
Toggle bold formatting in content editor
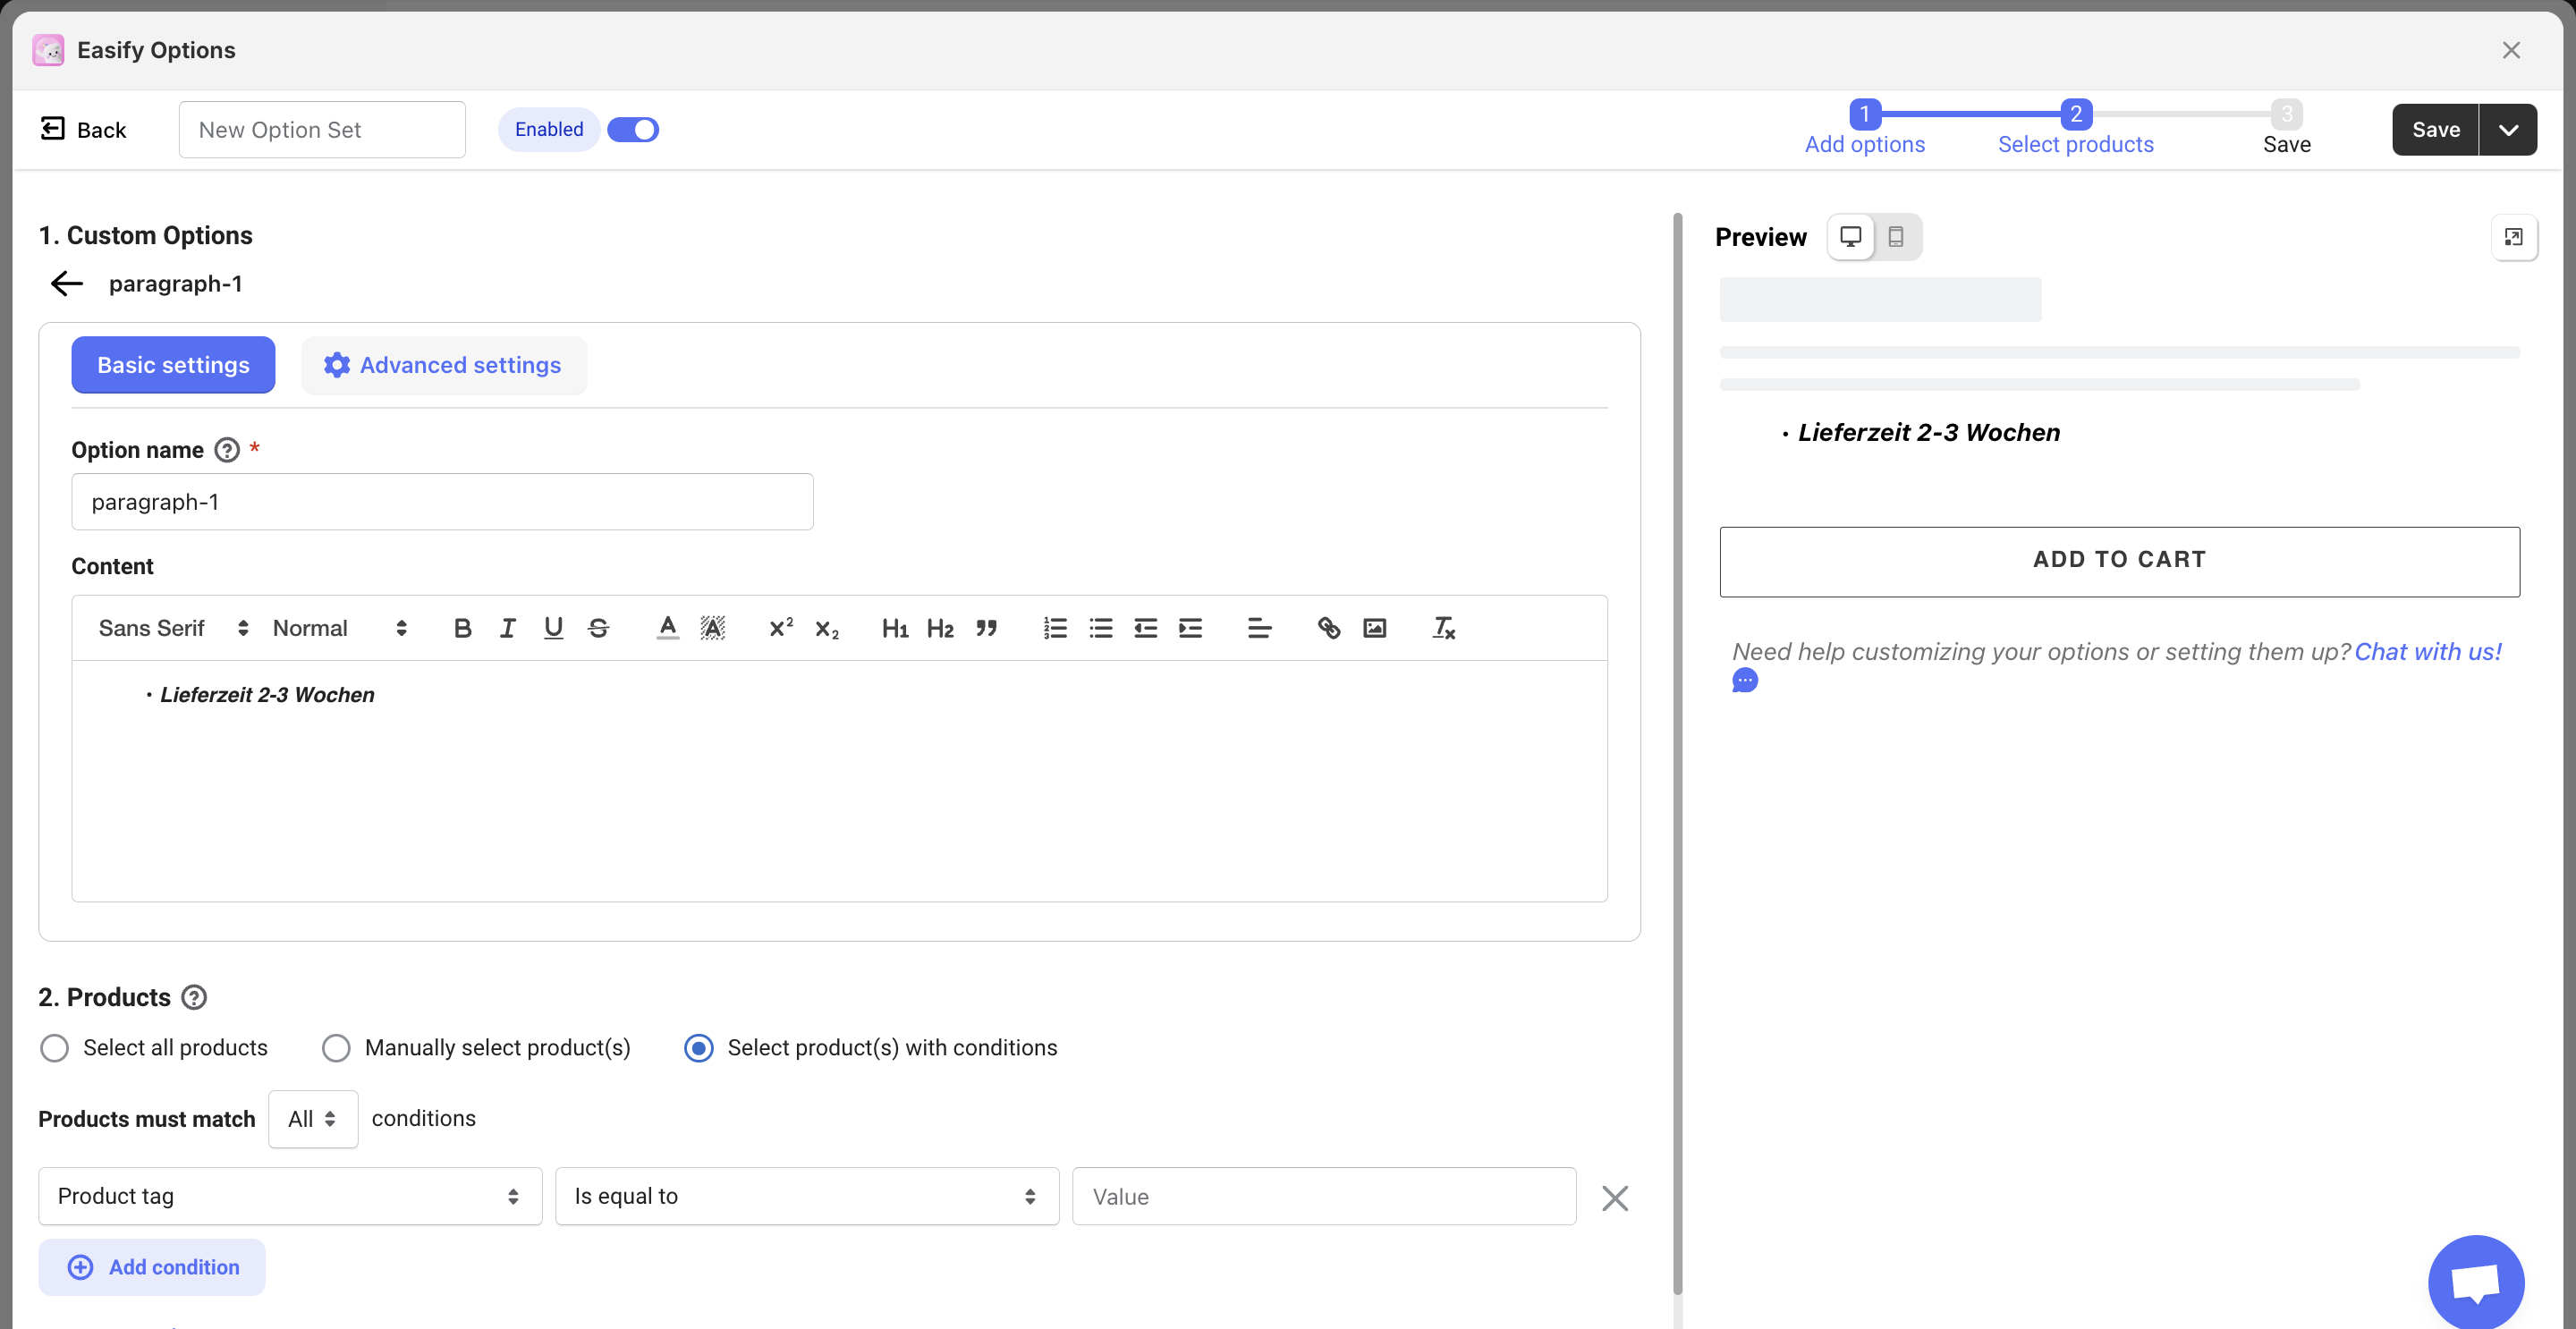[461, 628]
